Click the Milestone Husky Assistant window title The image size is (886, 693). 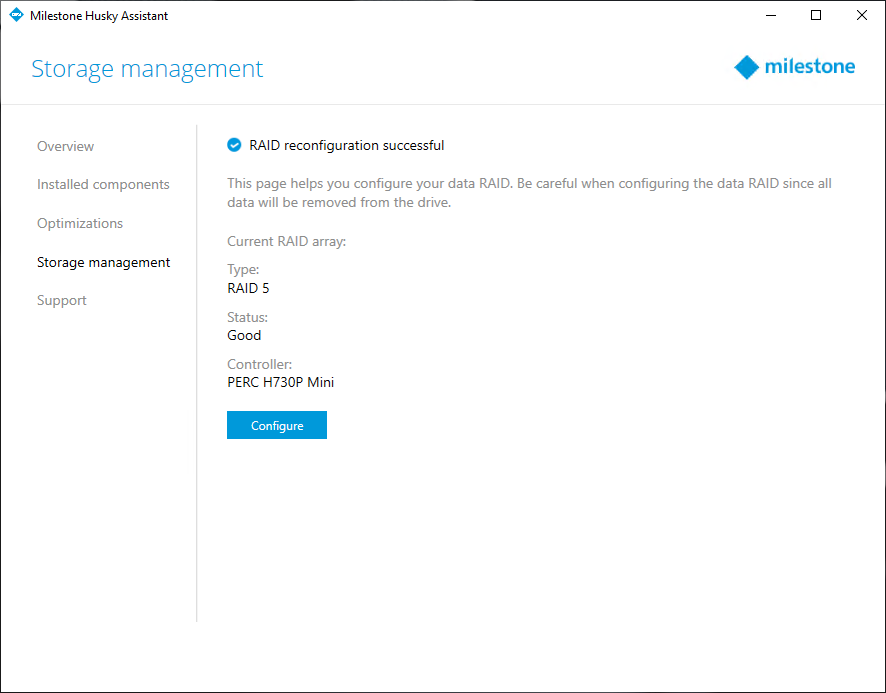coord(99,16)
